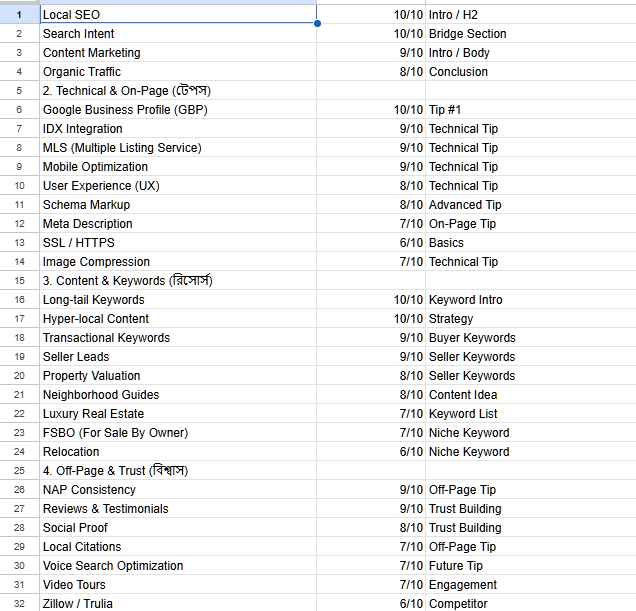Select the 'Mobile Optimization' cell
636x611 pixels.
(178, 167)
